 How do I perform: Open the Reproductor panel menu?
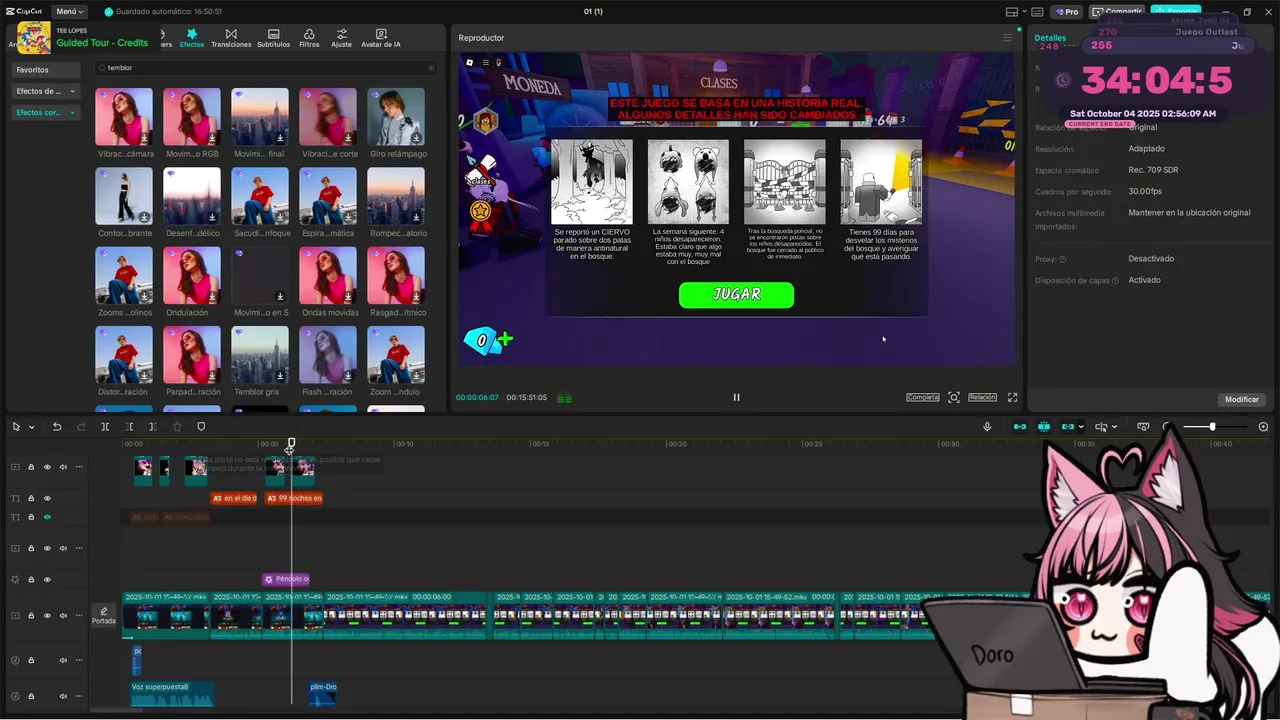click(1007, 38)
